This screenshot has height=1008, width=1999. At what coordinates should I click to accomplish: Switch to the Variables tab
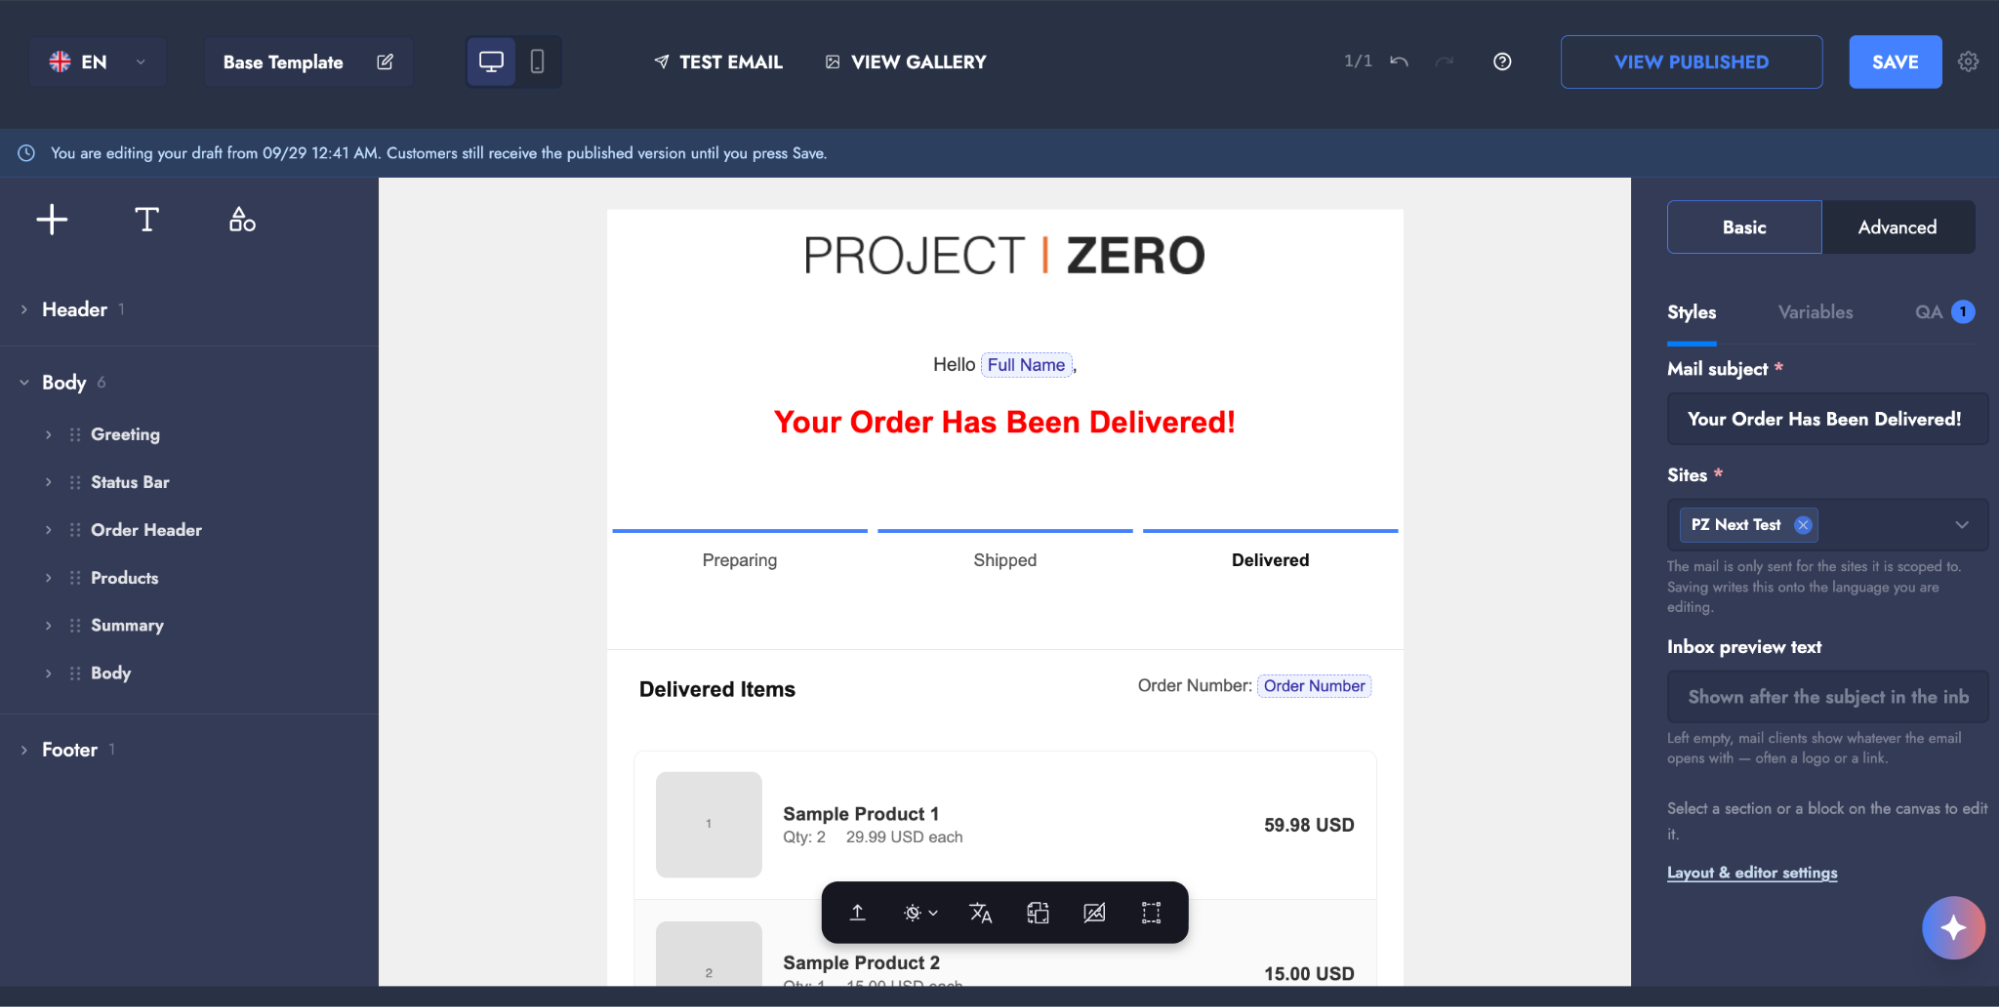click(1815, 312)
